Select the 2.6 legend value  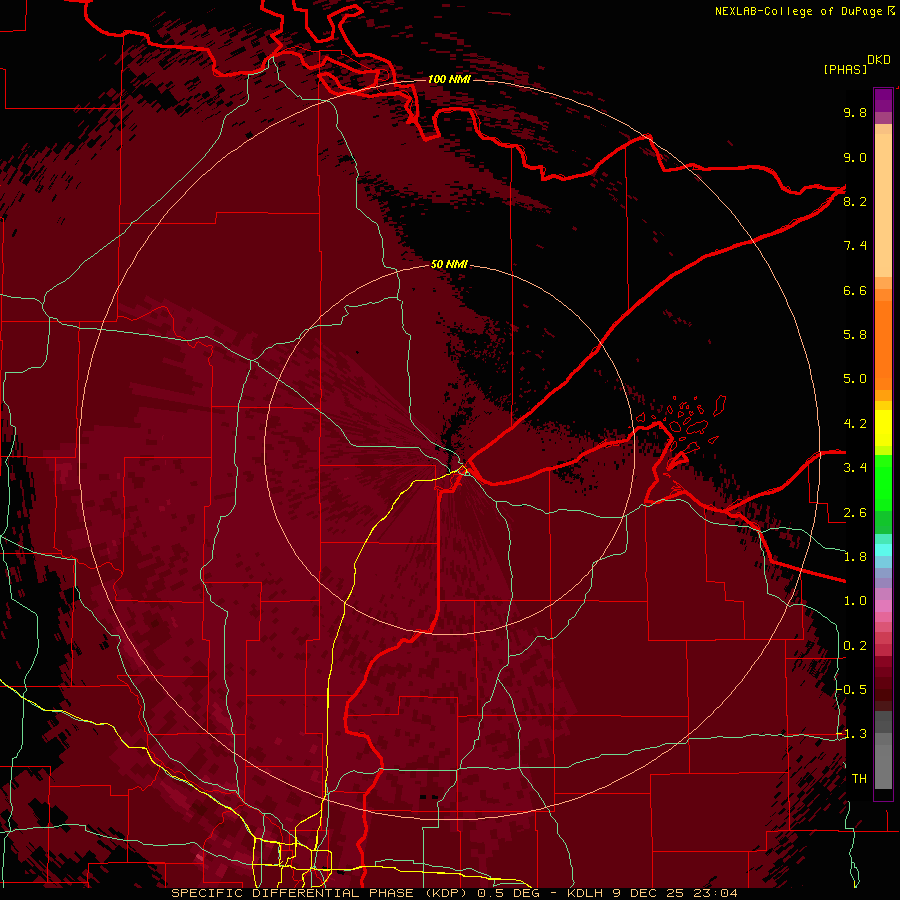(x=855, y=513)
